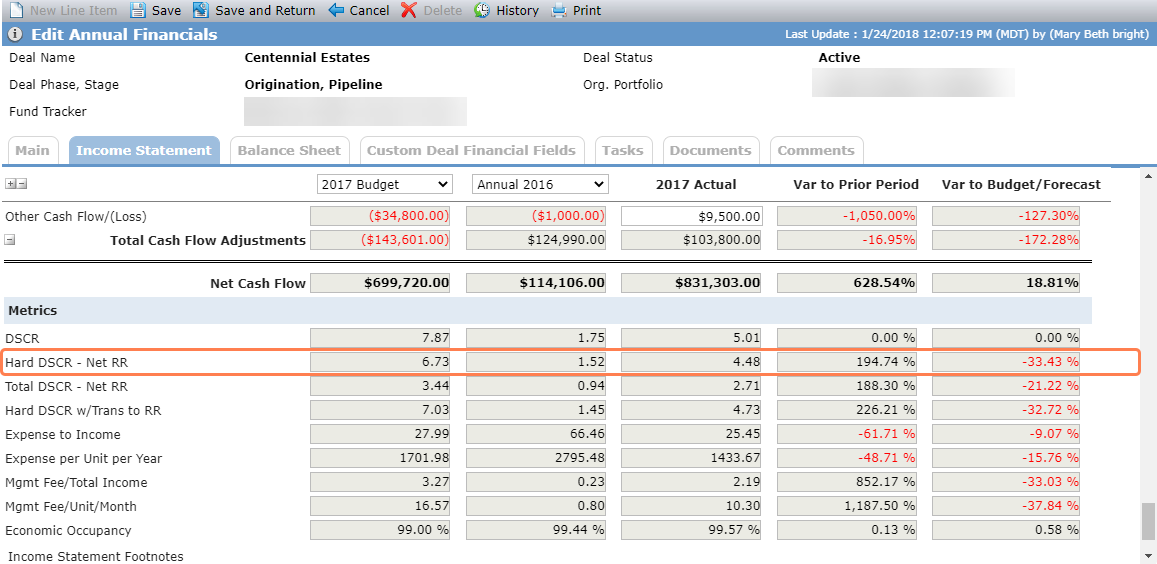Open the Annual 2016 dropdown
This screenshot has height=564, width=1157.
(x=540, y=184)
